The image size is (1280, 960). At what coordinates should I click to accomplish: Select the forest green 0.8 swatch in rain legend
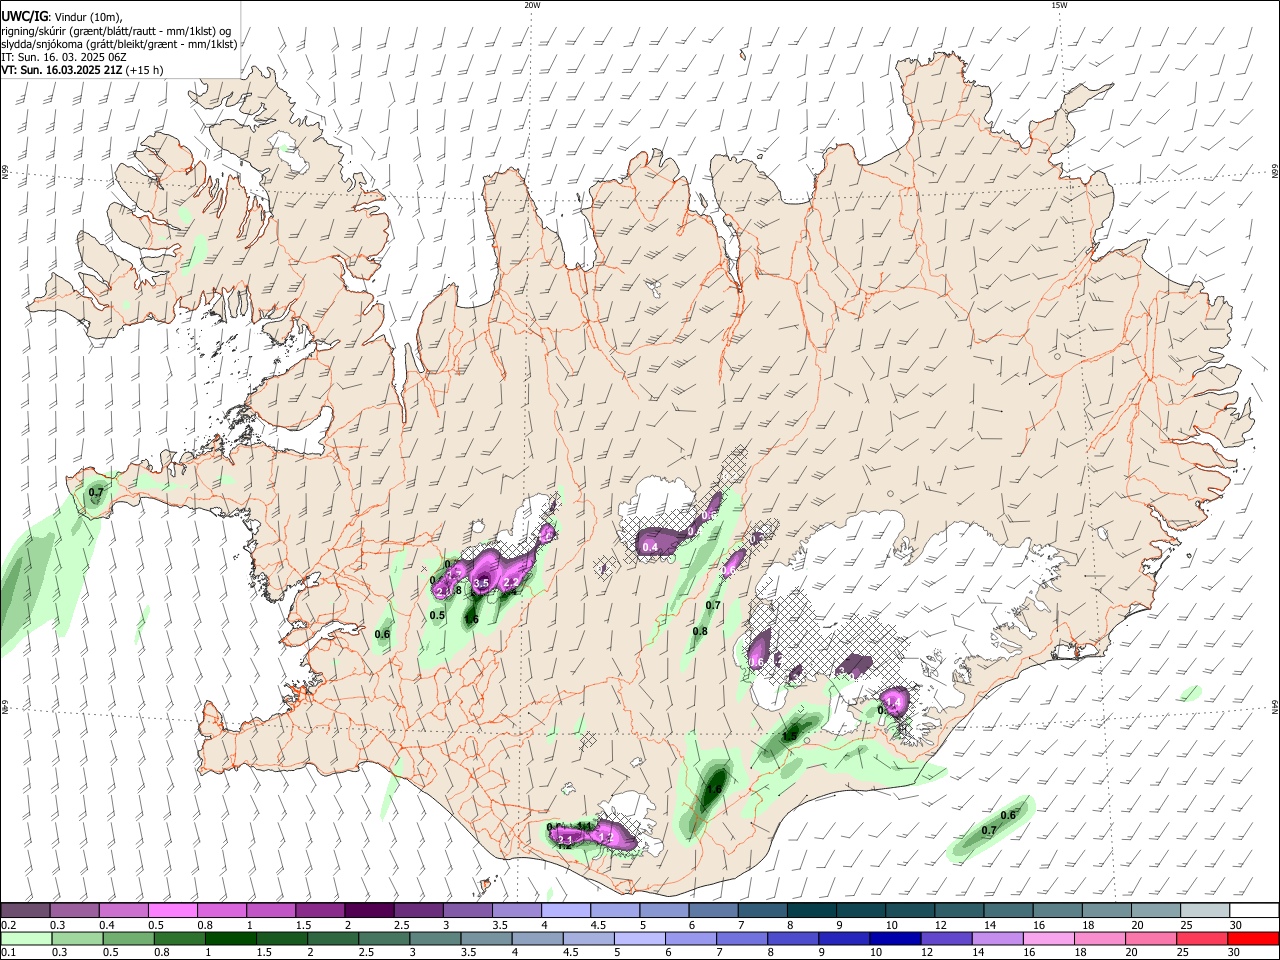pyautogui.click(x=180, y=938)
